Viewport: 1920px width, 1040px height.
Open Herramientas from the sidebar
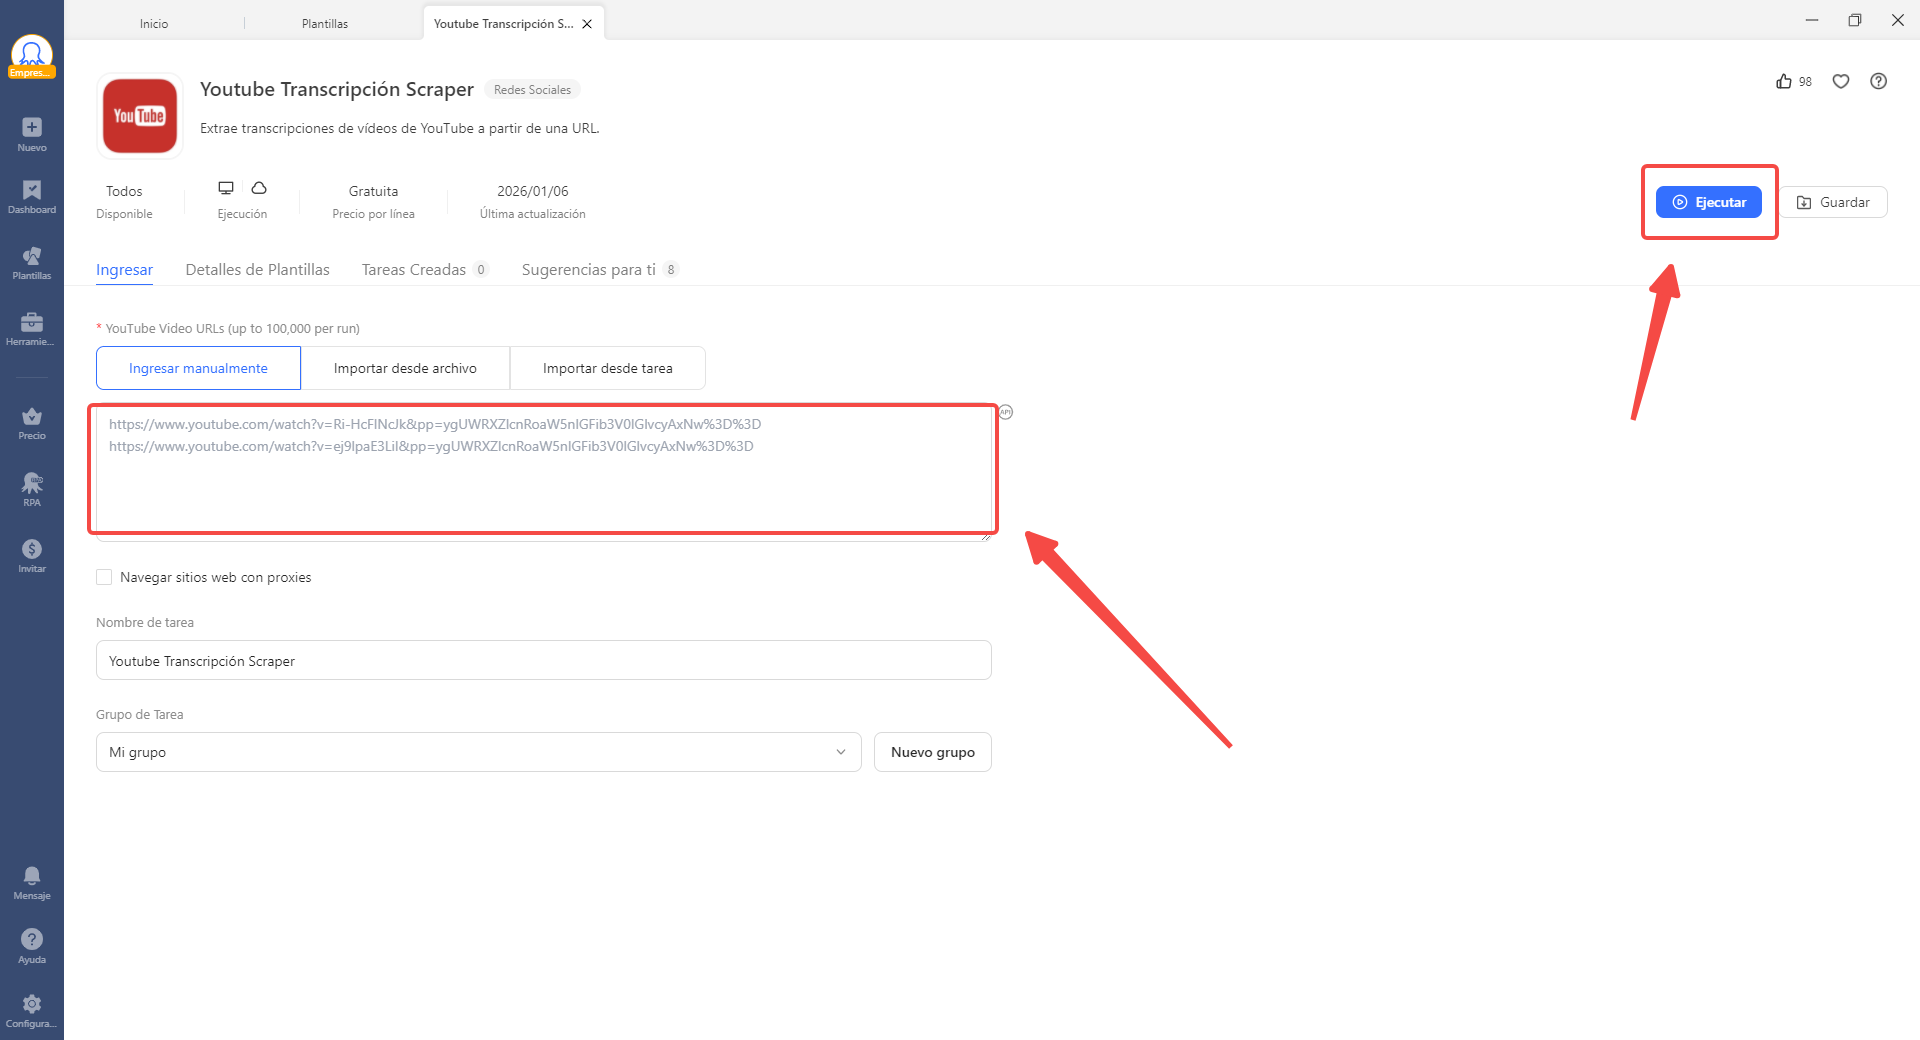pyautogui.click(x=32, y=328)
